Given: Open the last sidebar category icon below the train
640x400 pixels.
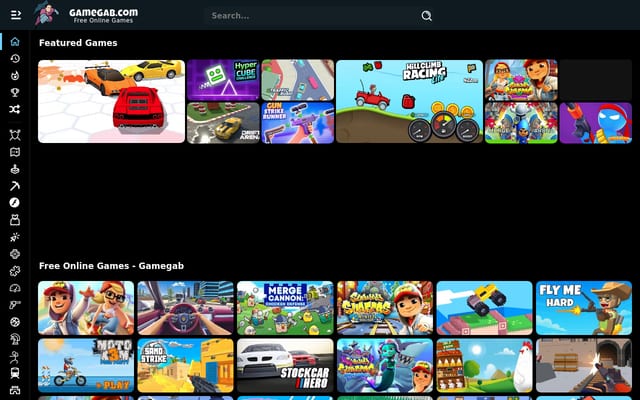Looking at the screenshot, I should tap(15, 390).
